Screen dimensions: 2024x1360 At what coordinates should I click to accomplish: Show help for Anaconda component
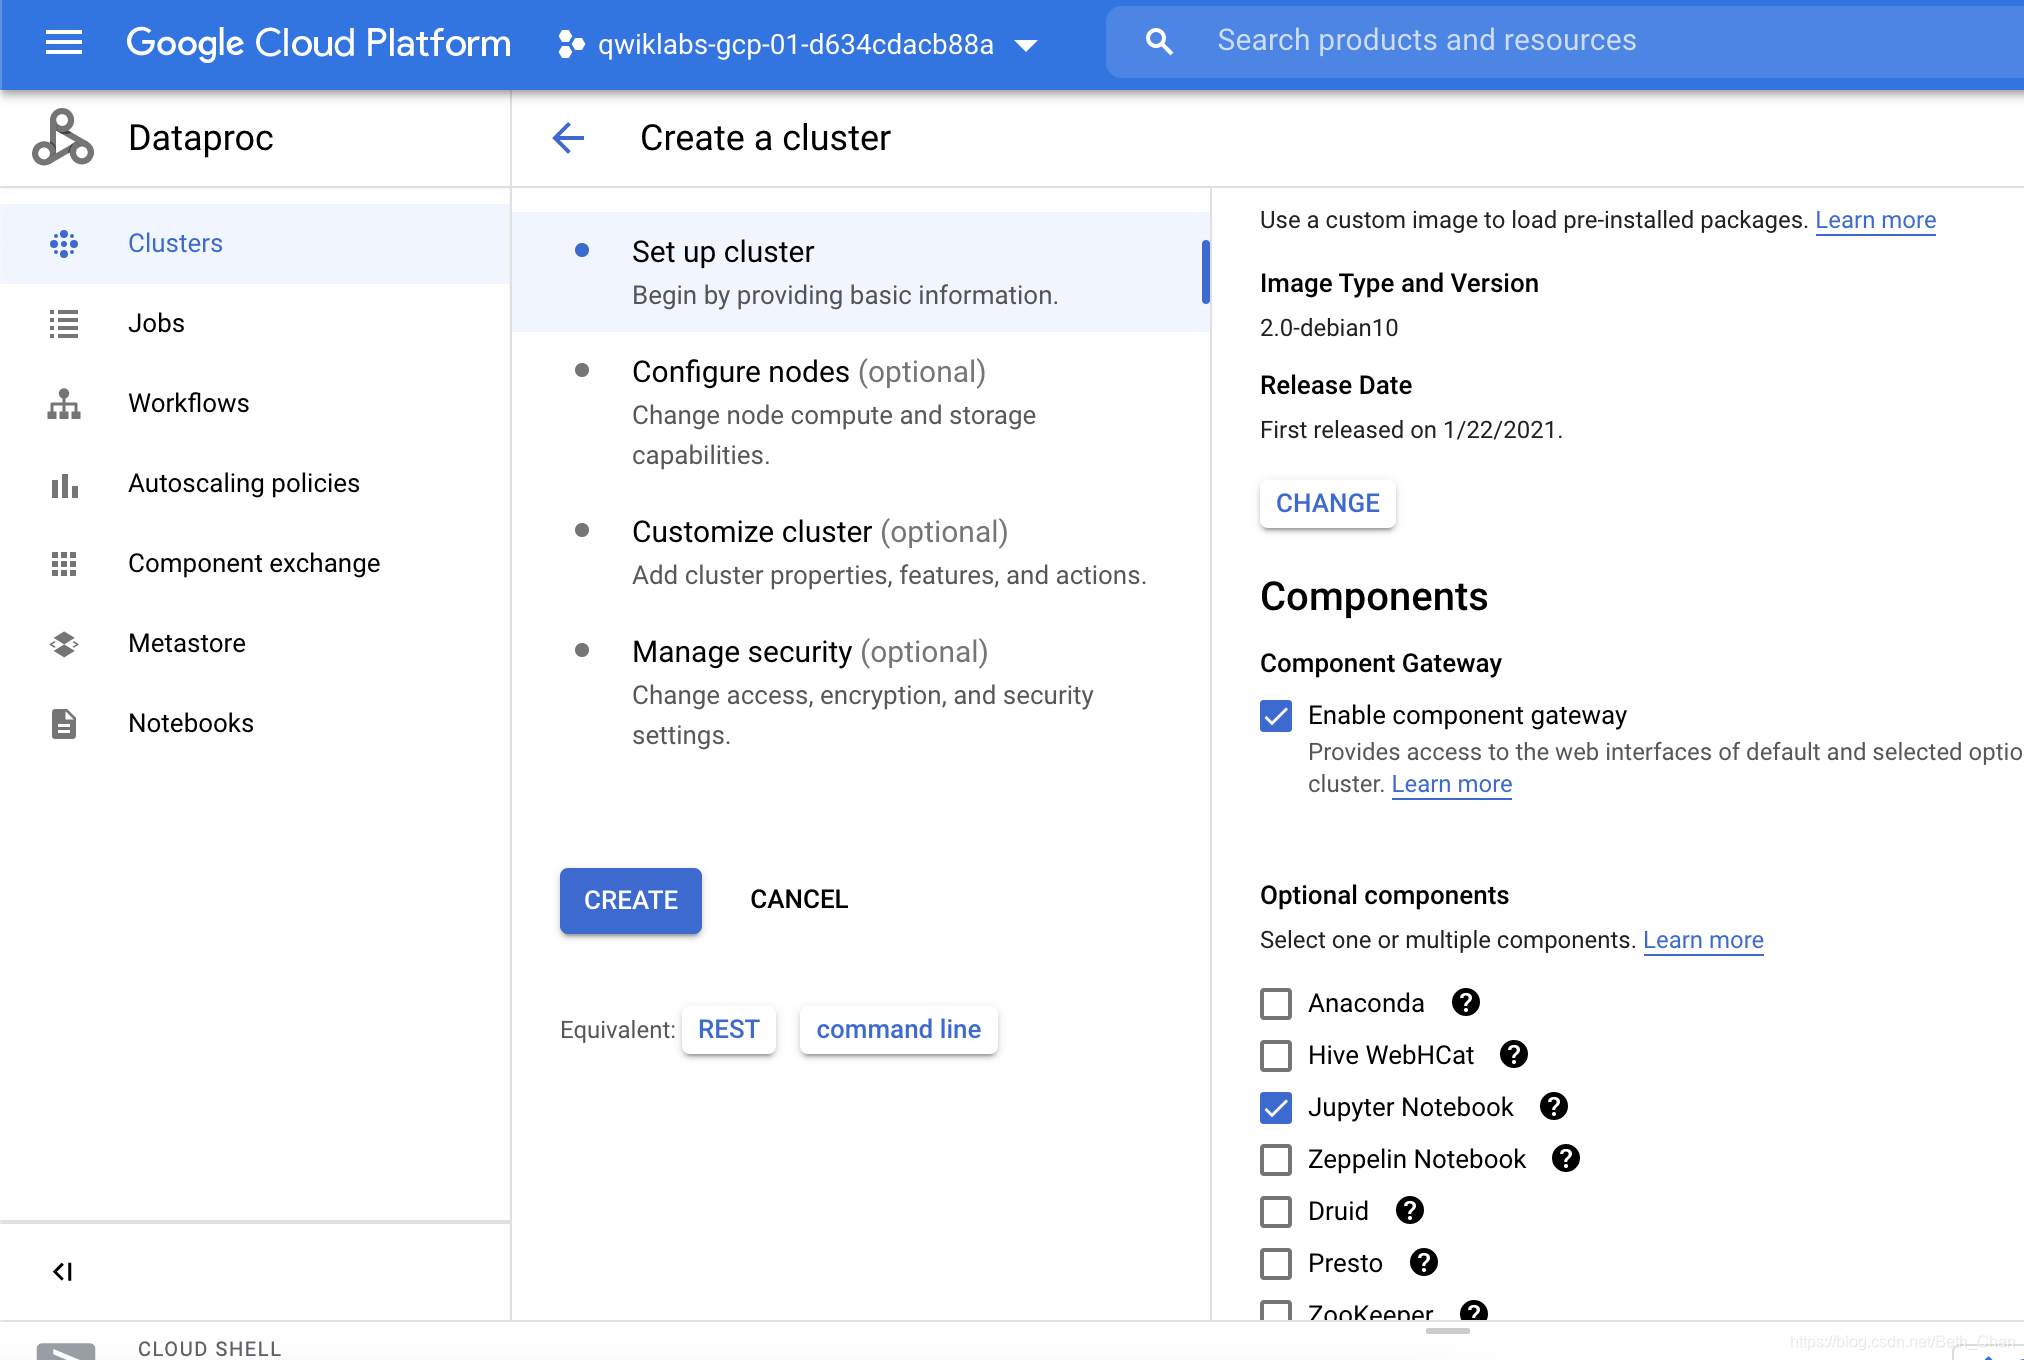tap(1466, 1002)
